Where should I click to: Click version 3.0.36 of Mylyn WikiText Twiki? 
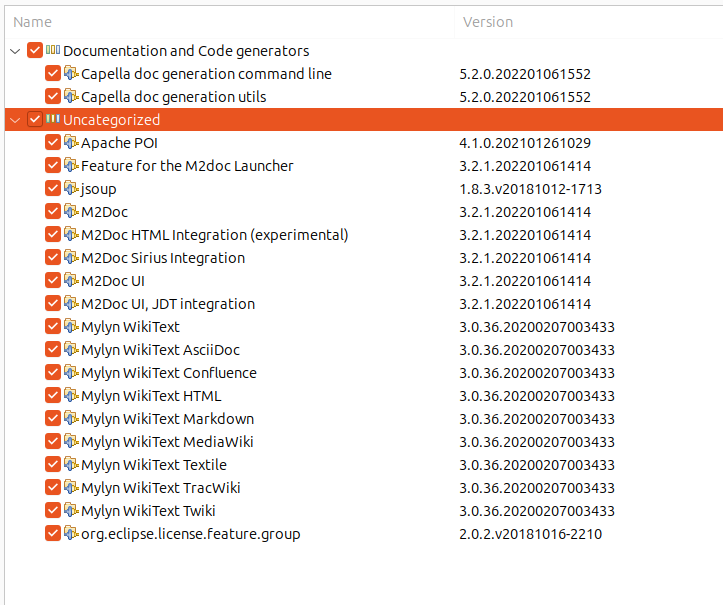pyautogui.click(x=536, y=511)
